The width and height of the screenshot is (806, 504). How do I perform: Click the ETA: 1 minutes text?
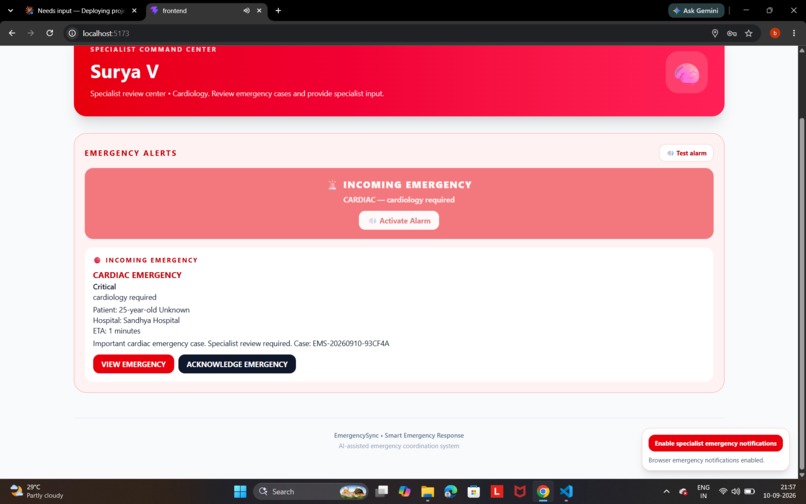[117, 331]
